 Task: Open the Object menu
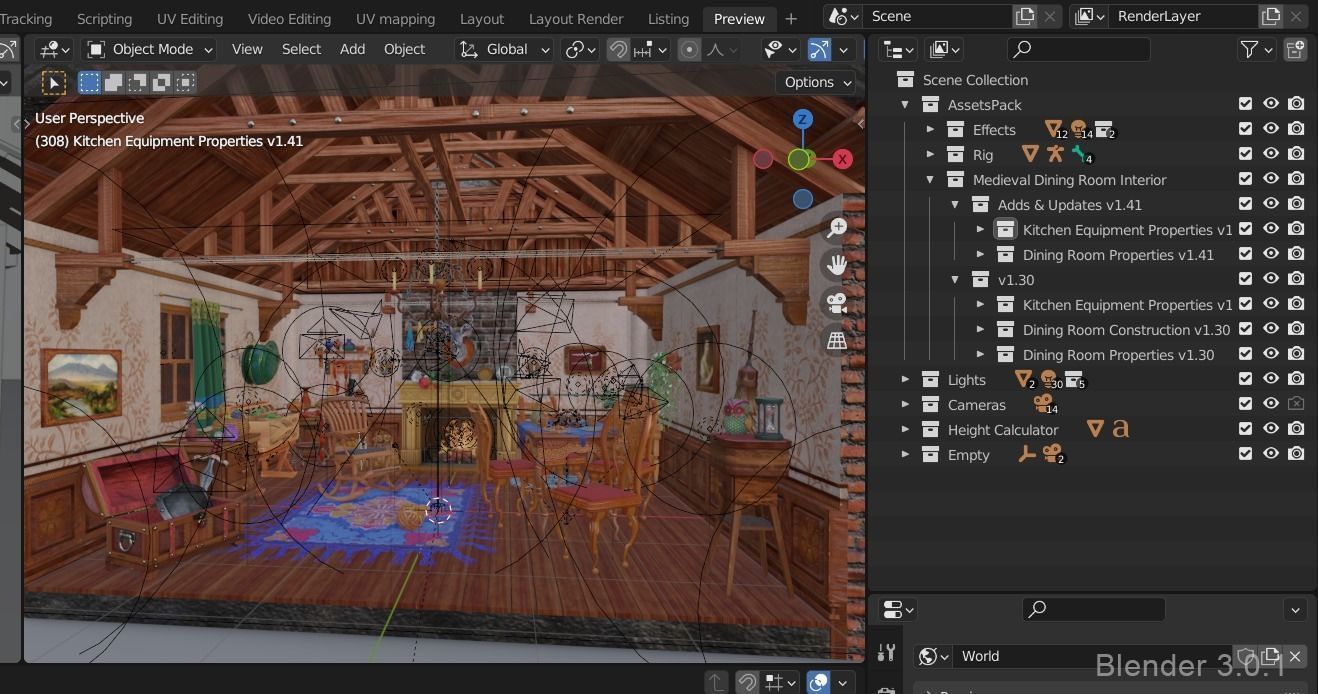tap(404, 49)
